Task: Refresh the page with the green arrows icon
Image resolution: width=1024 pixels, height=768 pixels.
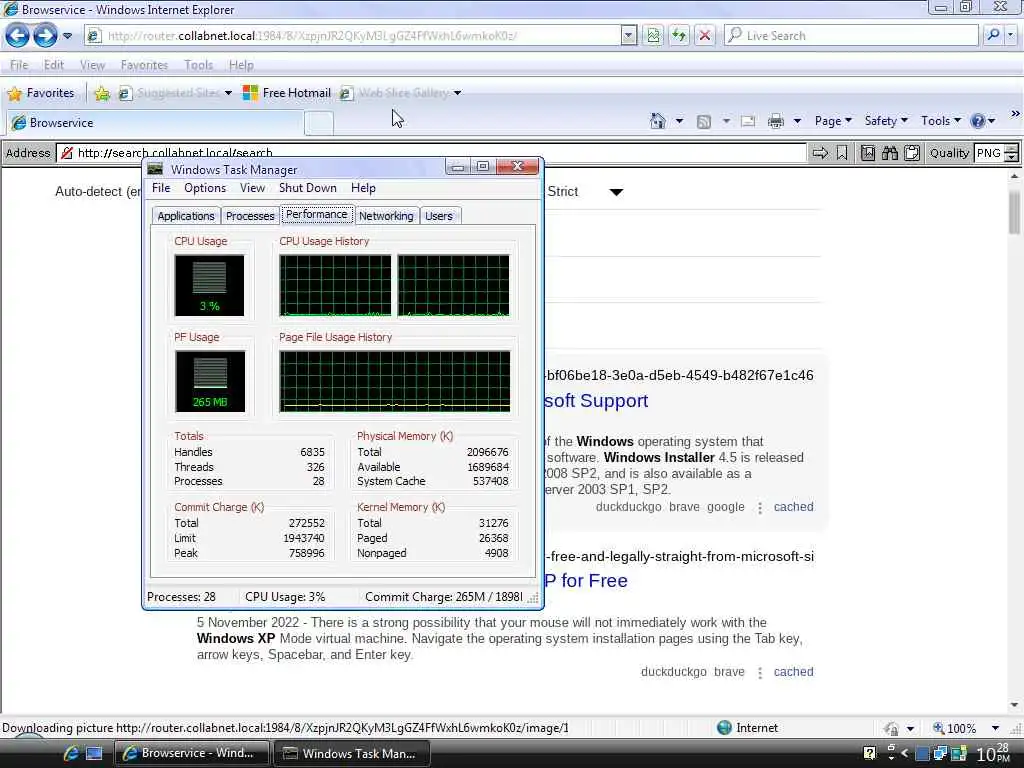Action: click(679, 35)
